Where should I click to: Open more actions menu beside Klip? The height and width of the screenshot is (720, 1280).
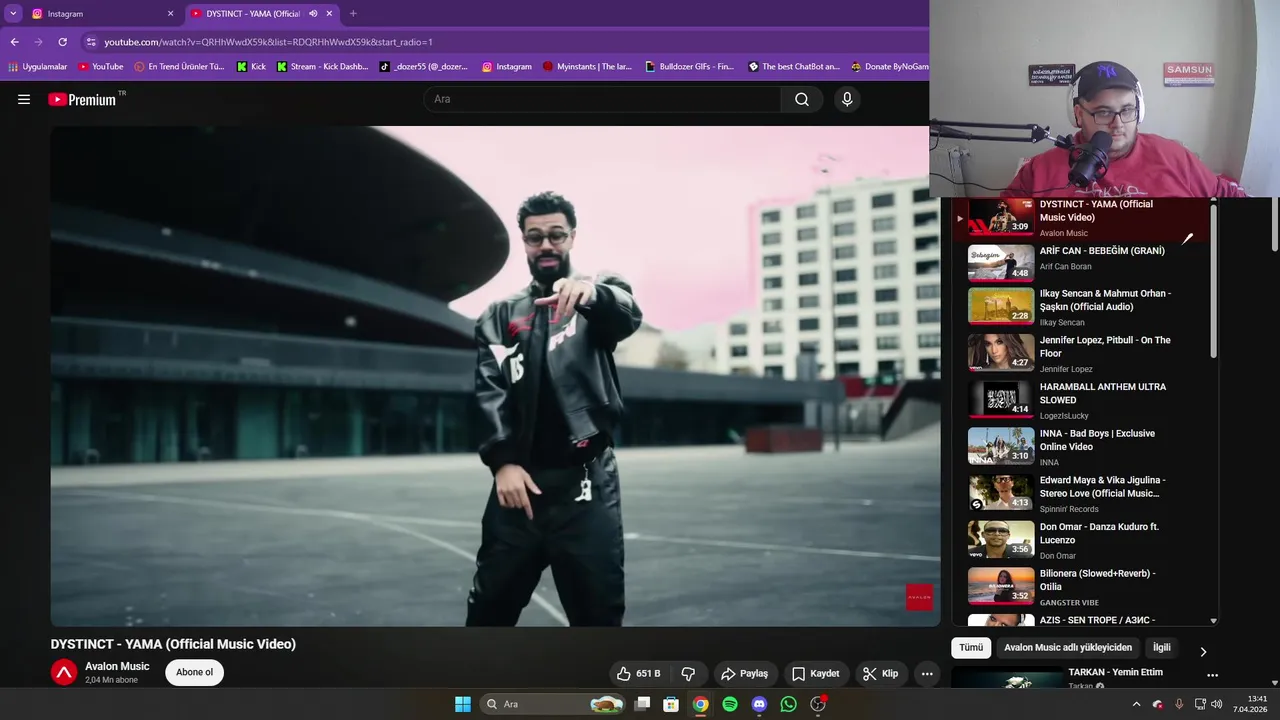click(x=927, y=674)
